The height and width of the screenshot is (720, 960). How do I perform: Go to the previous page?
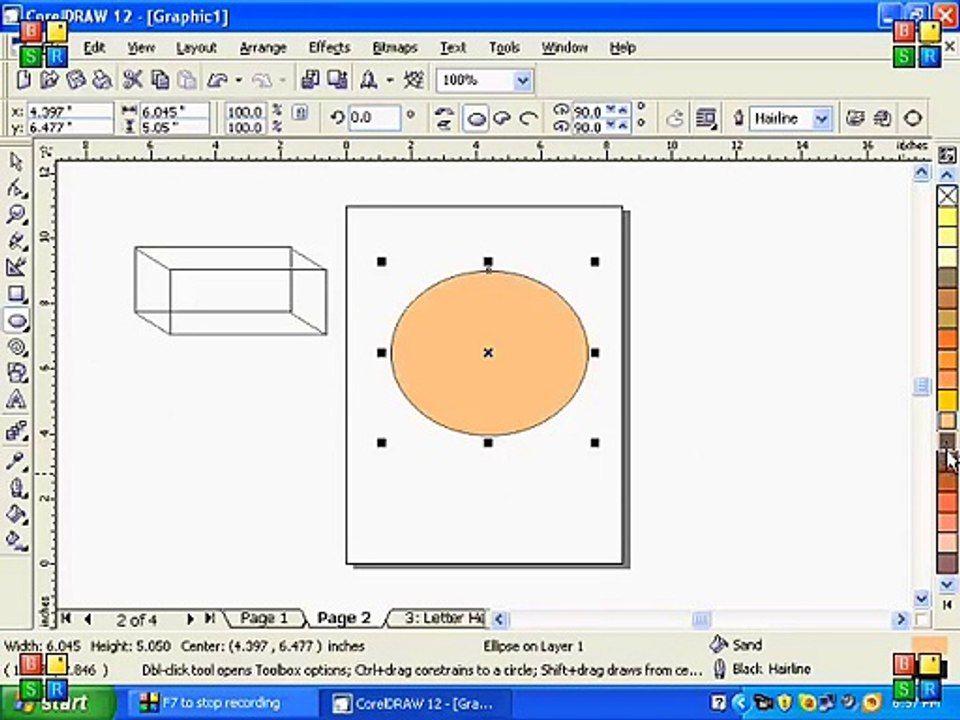pos(88,619)
